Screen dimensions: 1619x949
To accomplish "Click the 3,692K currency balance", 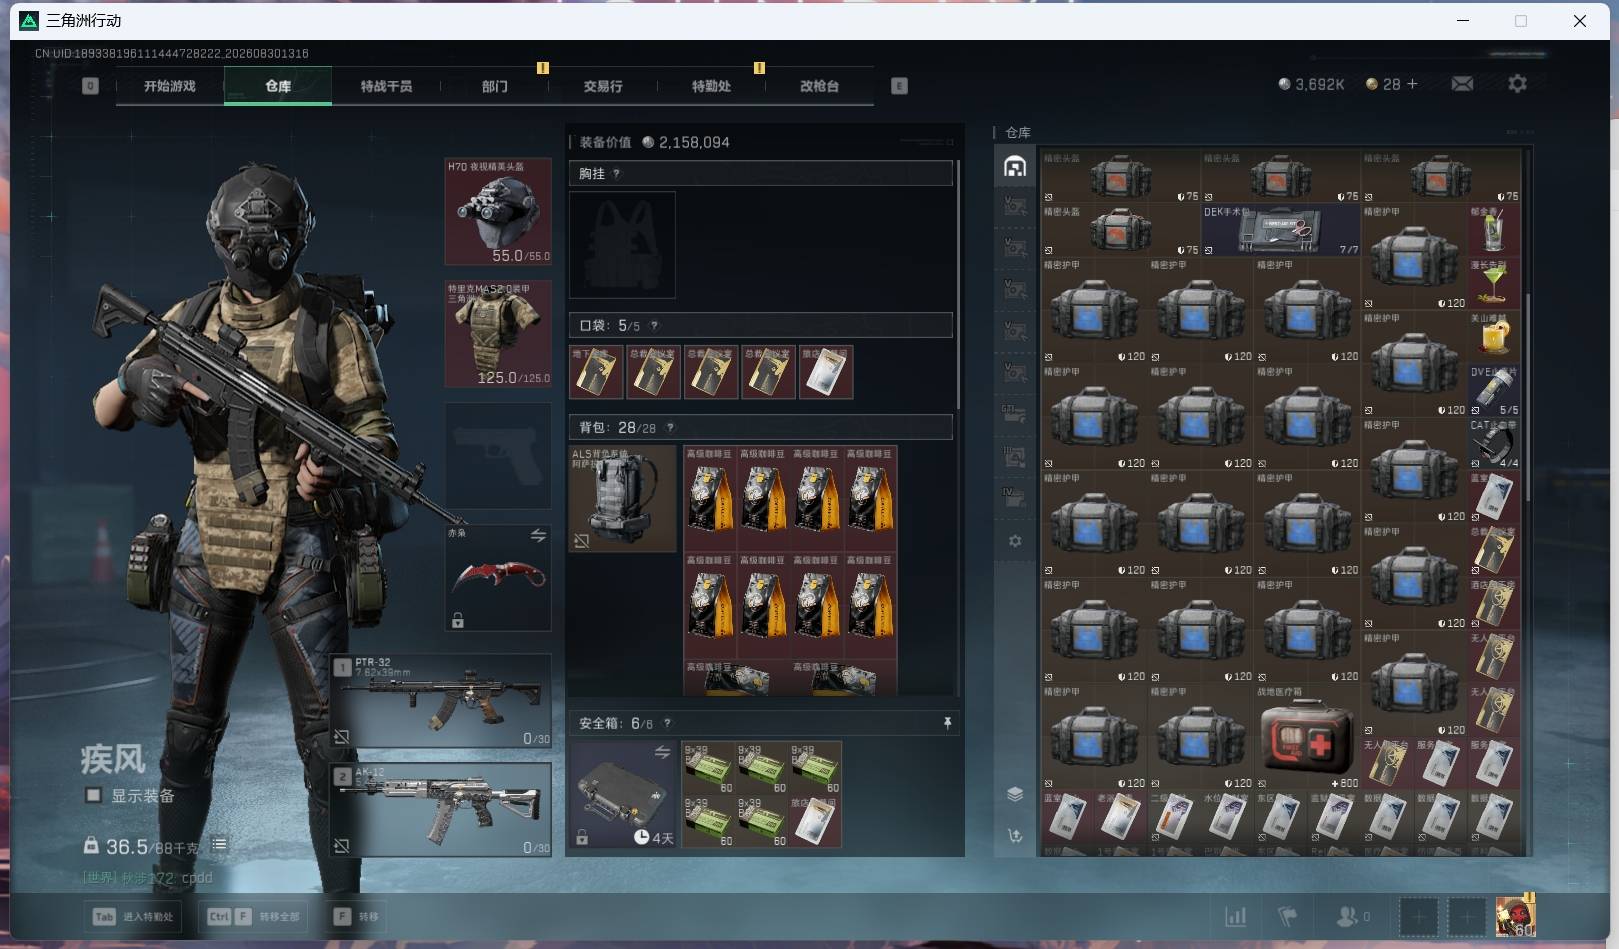I will click(x=1311, y=84).
